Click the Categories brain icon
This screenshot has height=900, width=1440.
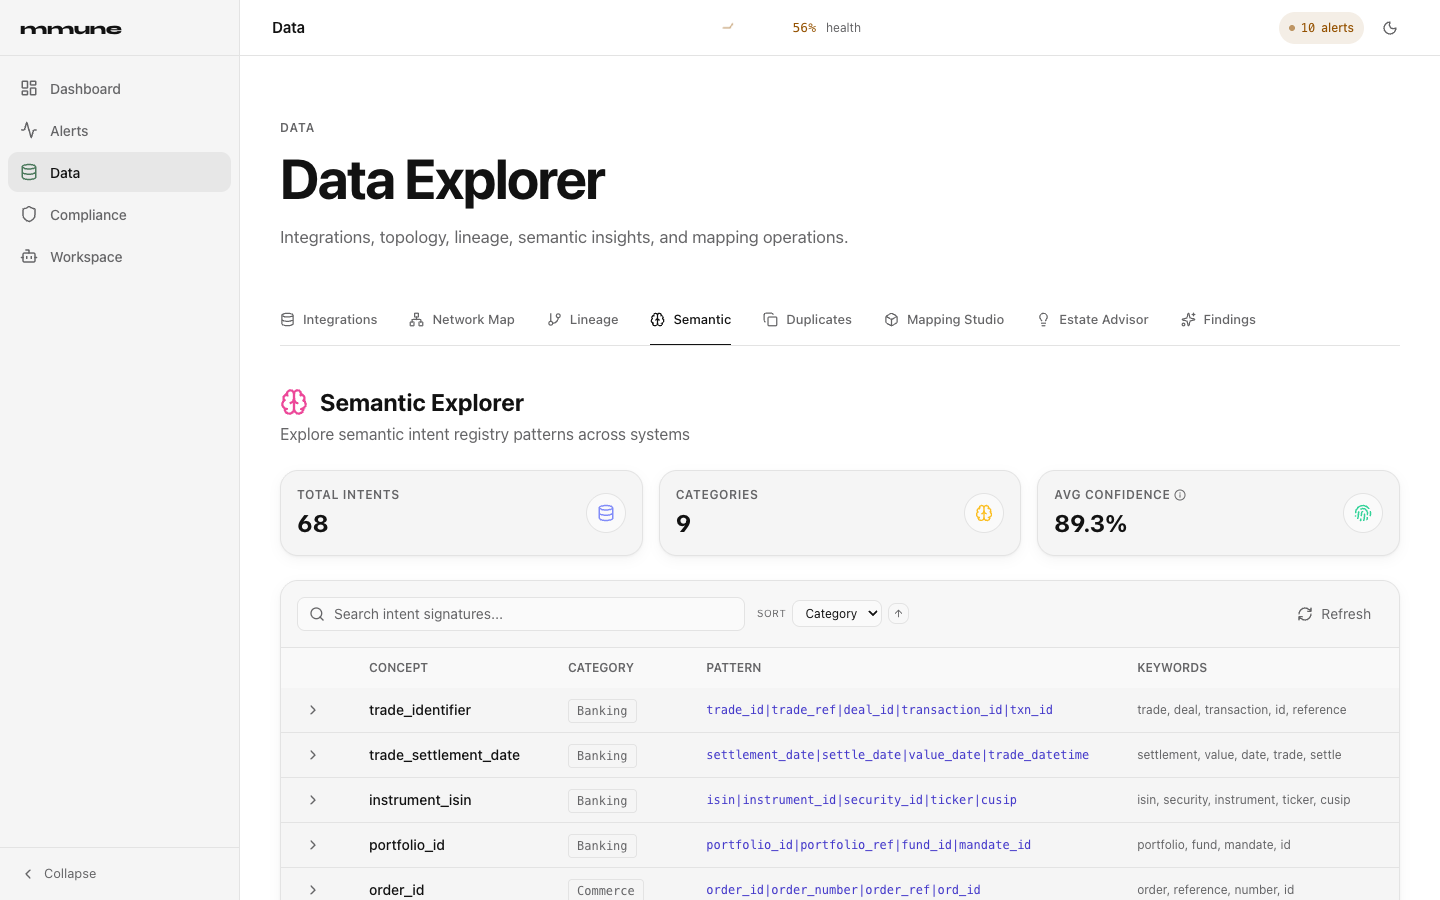[x=984, y=513]
